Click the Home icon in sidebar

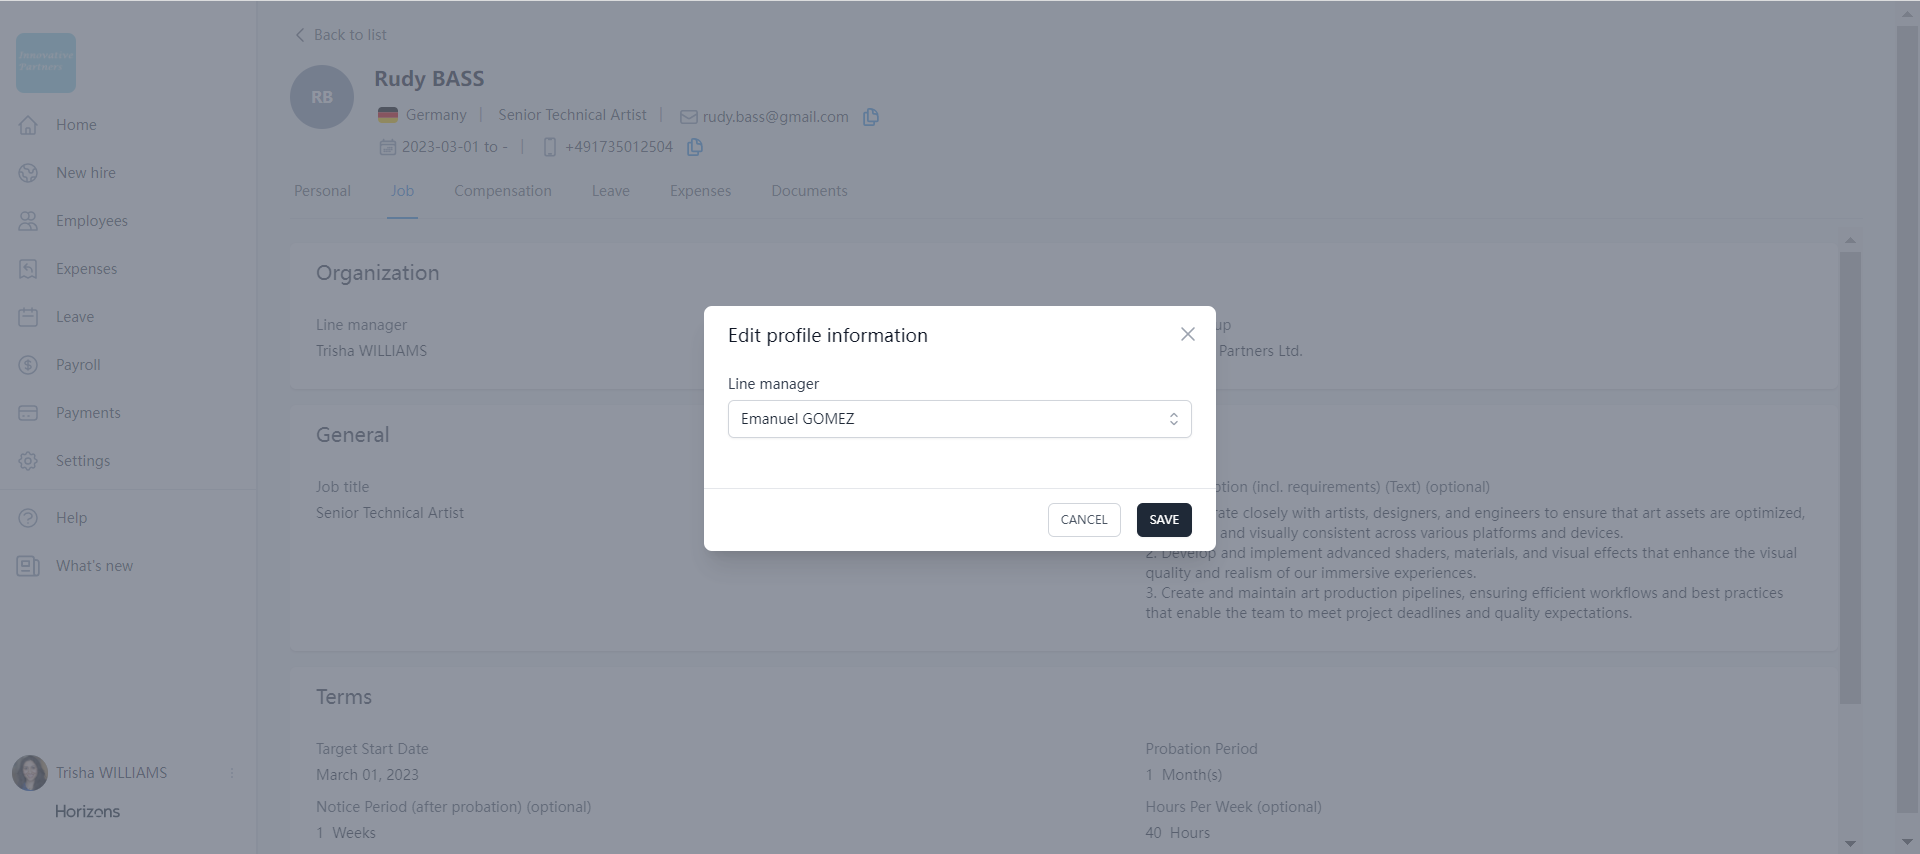pyautogui.click(x=28, y=125)
